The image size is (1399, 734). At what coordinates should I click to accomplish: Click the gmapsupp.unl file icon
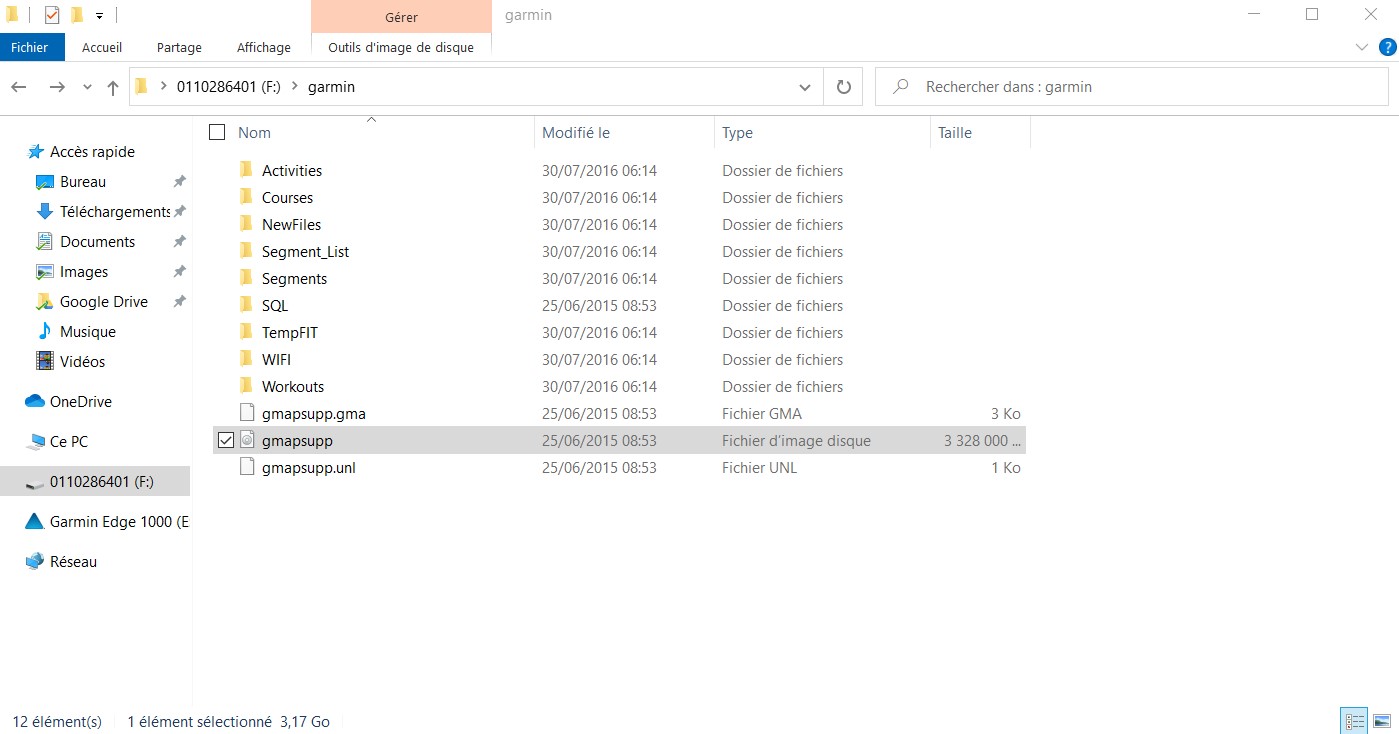click(247, 467)
